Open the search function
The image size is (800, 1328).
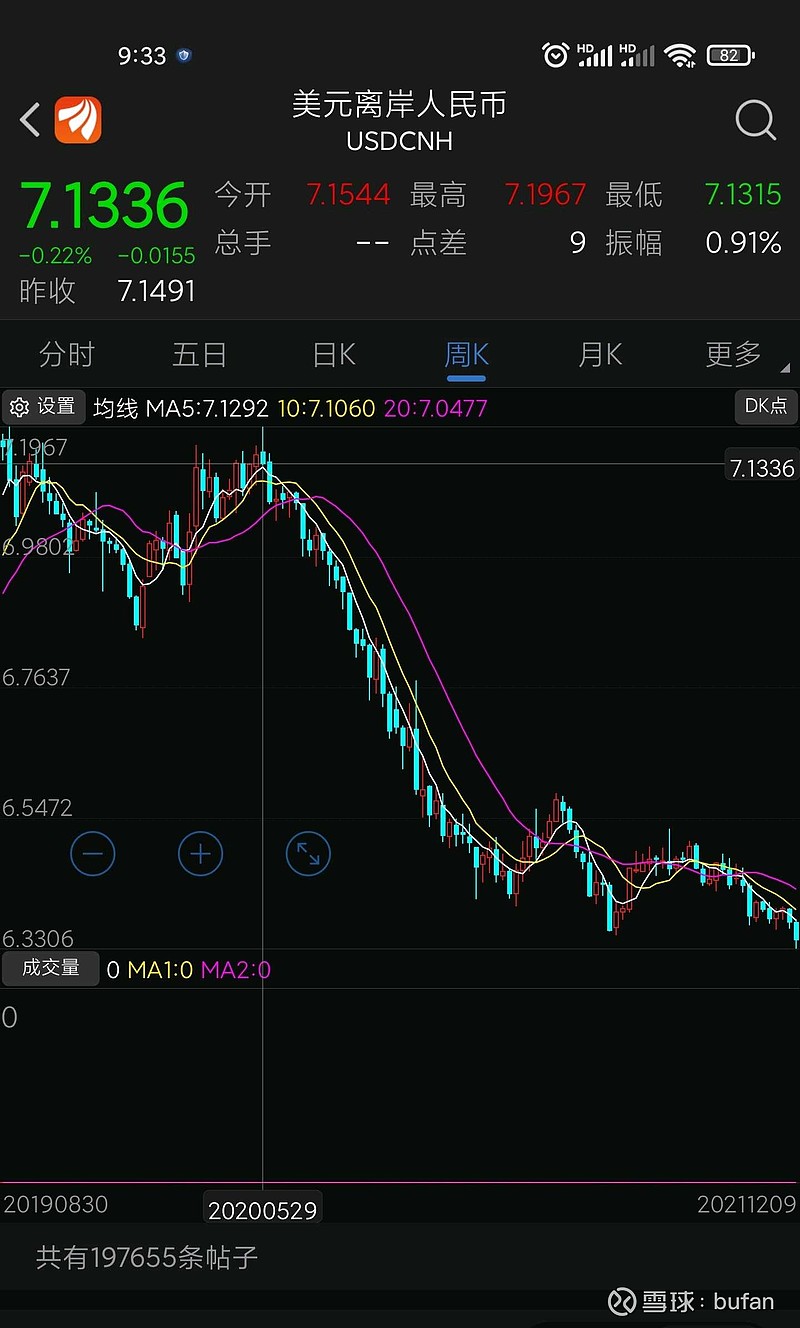click(755, 120)
